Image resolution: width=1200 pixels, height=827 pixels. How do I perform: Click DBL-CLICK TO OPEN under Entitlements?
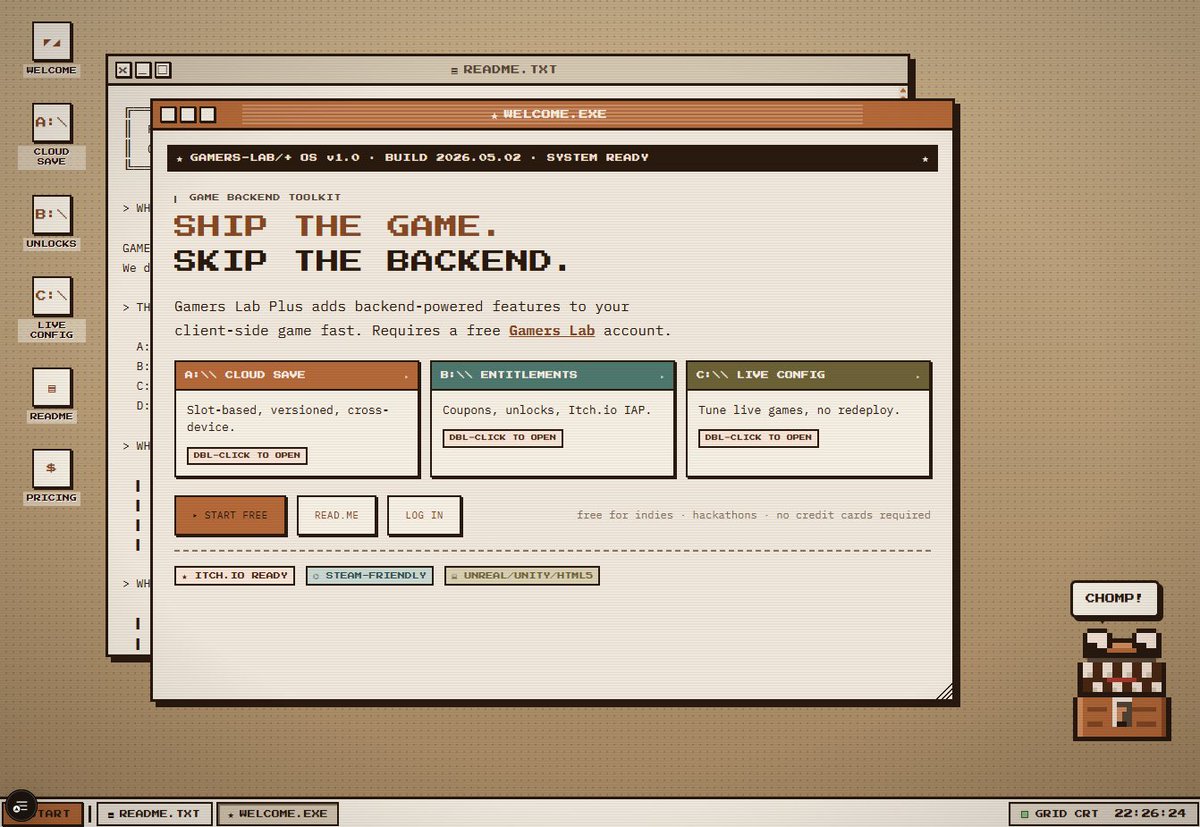click(502, 438)
